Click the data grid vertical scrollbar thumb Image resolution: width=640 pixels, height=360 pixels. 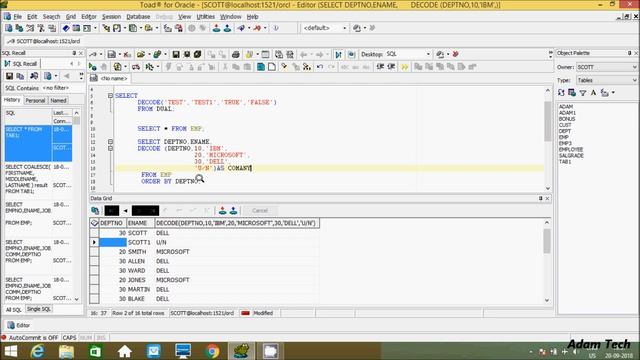coord(547,241)
